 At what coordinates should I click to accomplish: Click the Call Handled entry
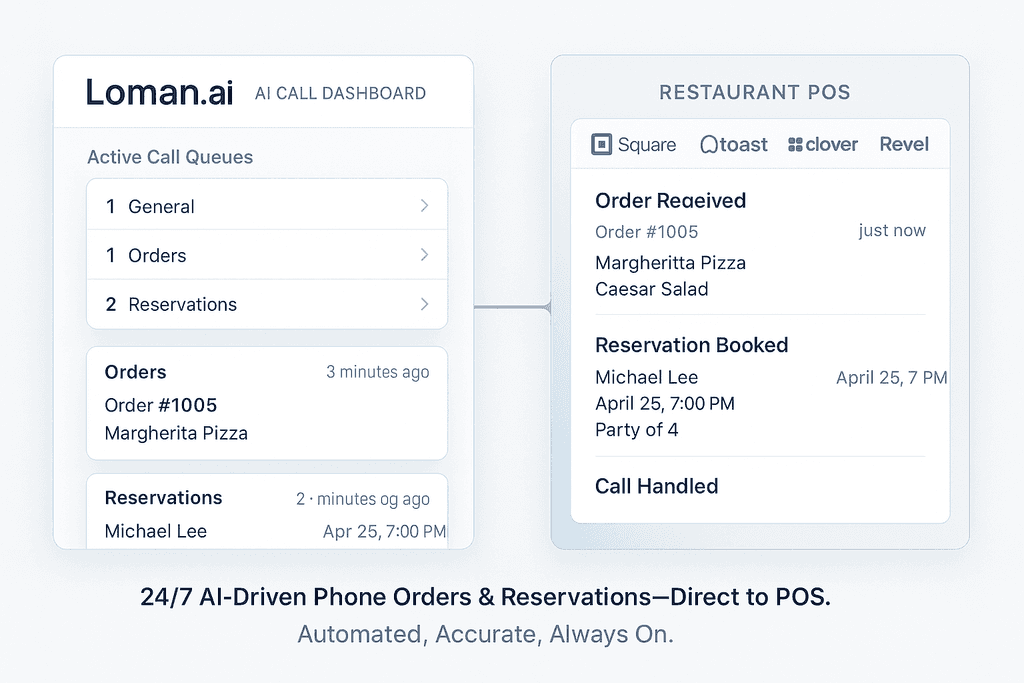coord(656,486)
